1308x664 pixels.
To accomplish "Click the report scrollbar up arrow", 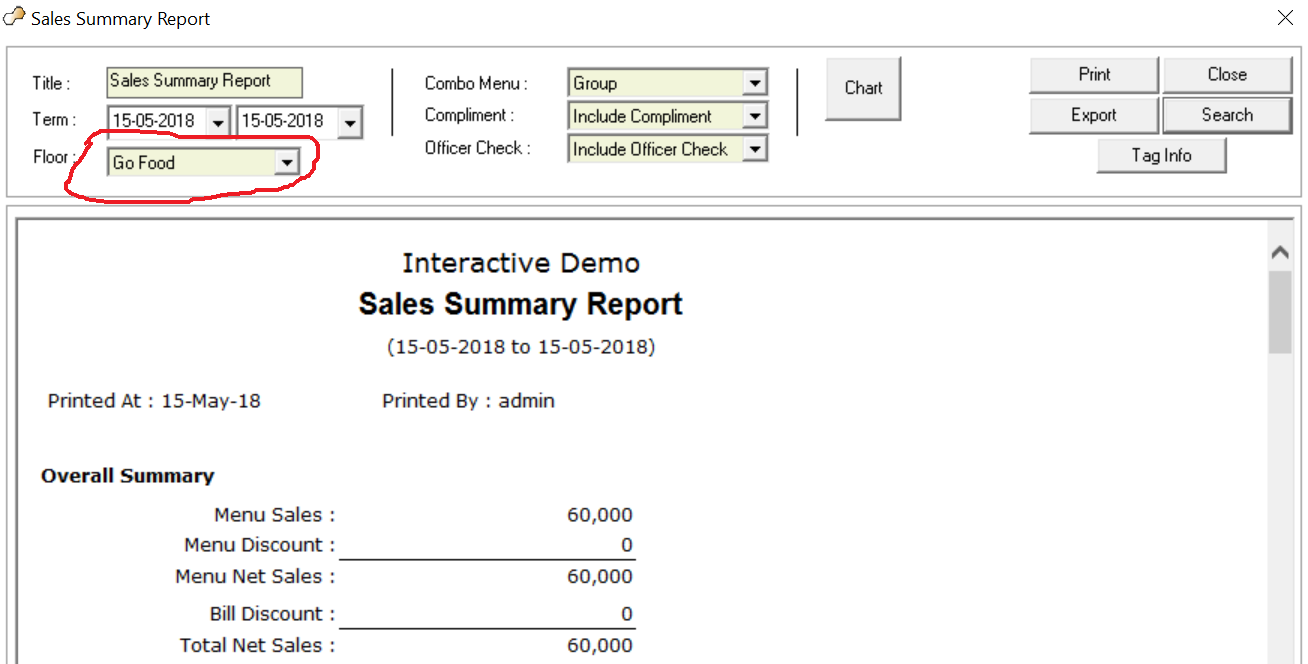I will 1280,254.
